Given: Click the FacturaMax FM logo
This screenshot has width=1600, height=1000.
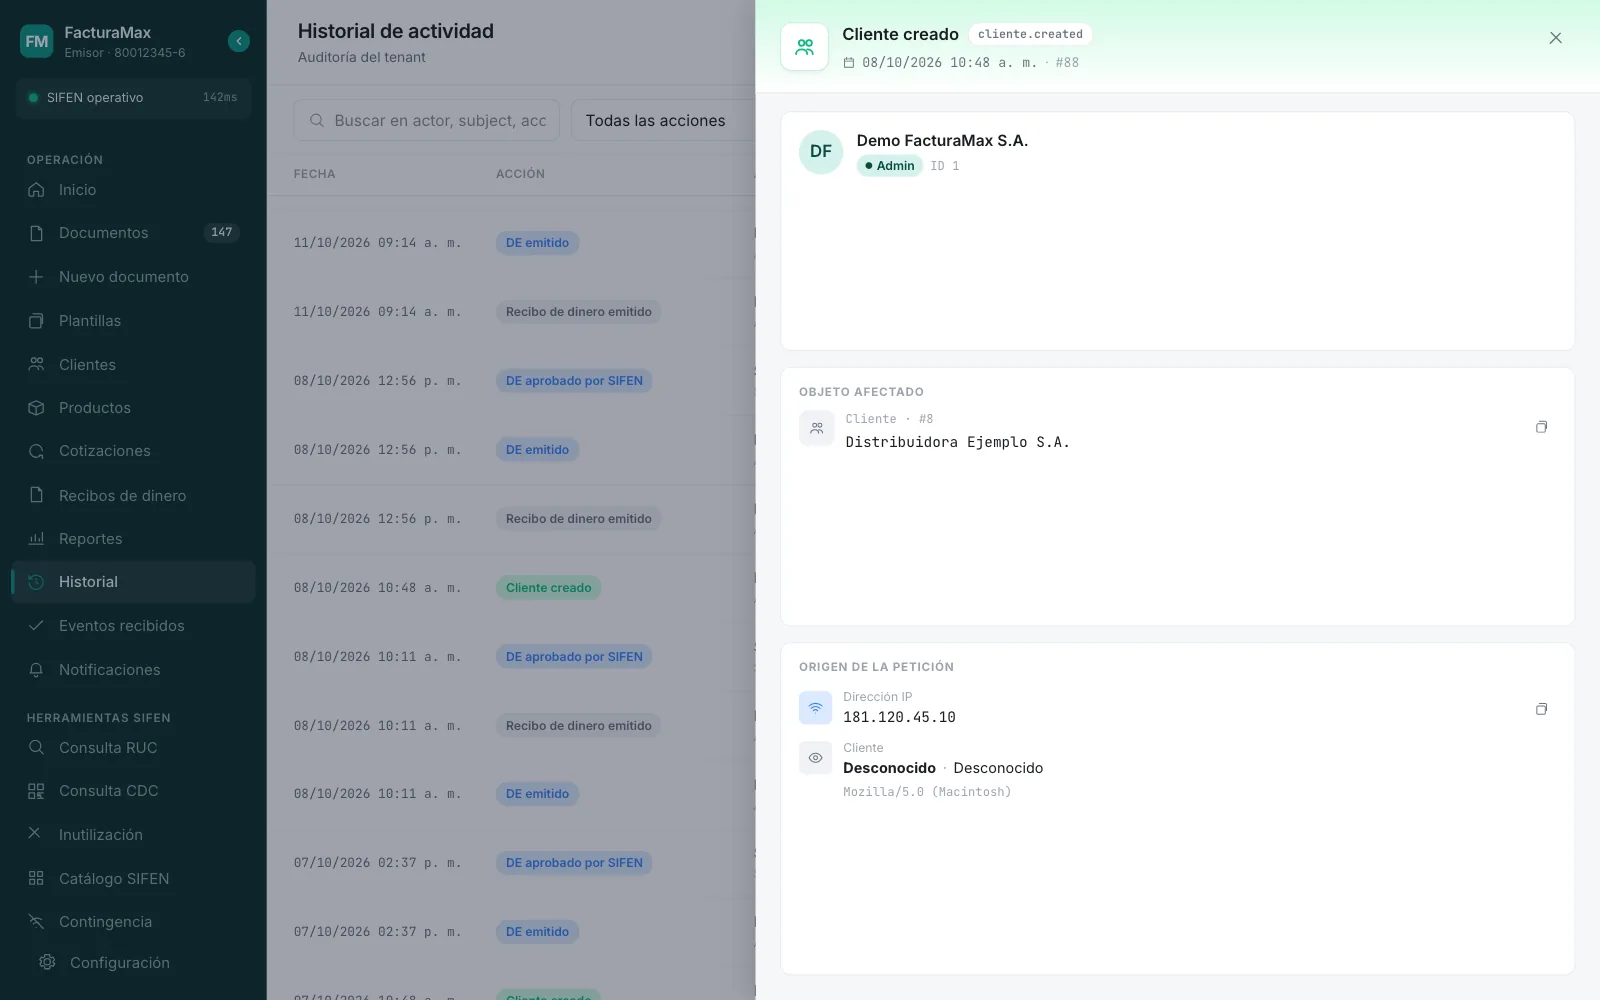Looking at the screenshot, I should point(37,41).
